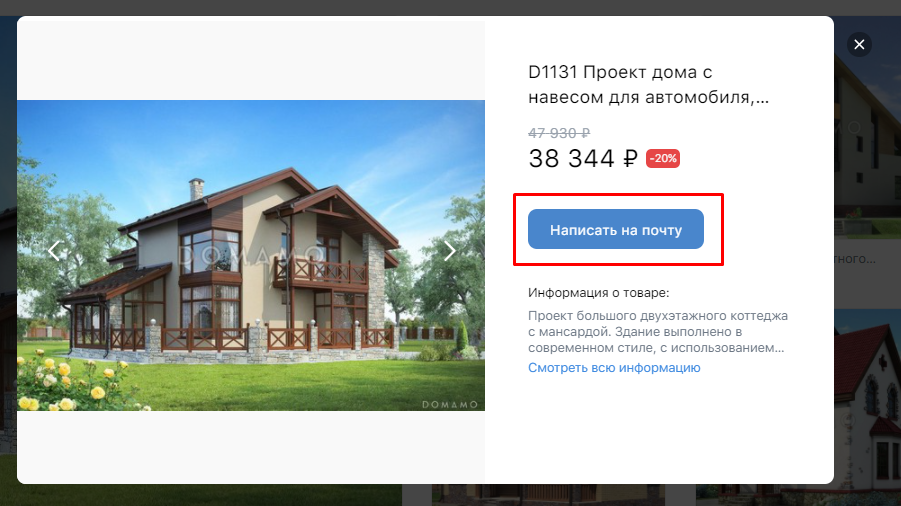Screen dimensions: 901x506
Task: Click the 38 344 ₽ current price
Action: (x=583, y=159)
